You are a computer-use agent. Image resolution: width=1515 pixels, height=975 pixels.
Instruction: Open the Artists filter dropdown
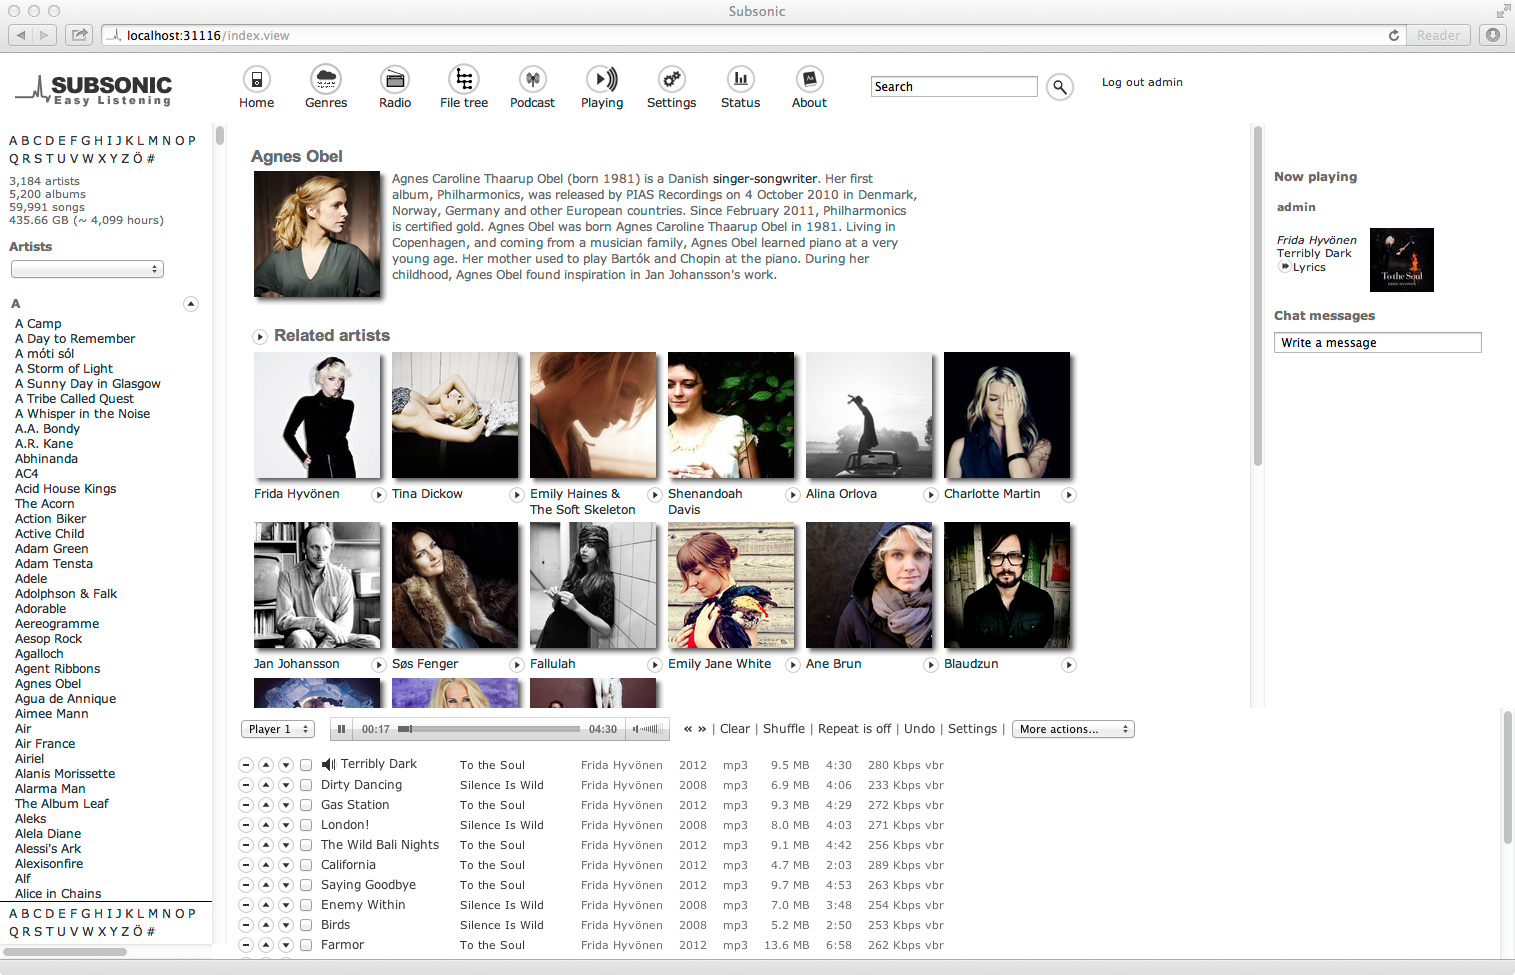tap(87, 269)
